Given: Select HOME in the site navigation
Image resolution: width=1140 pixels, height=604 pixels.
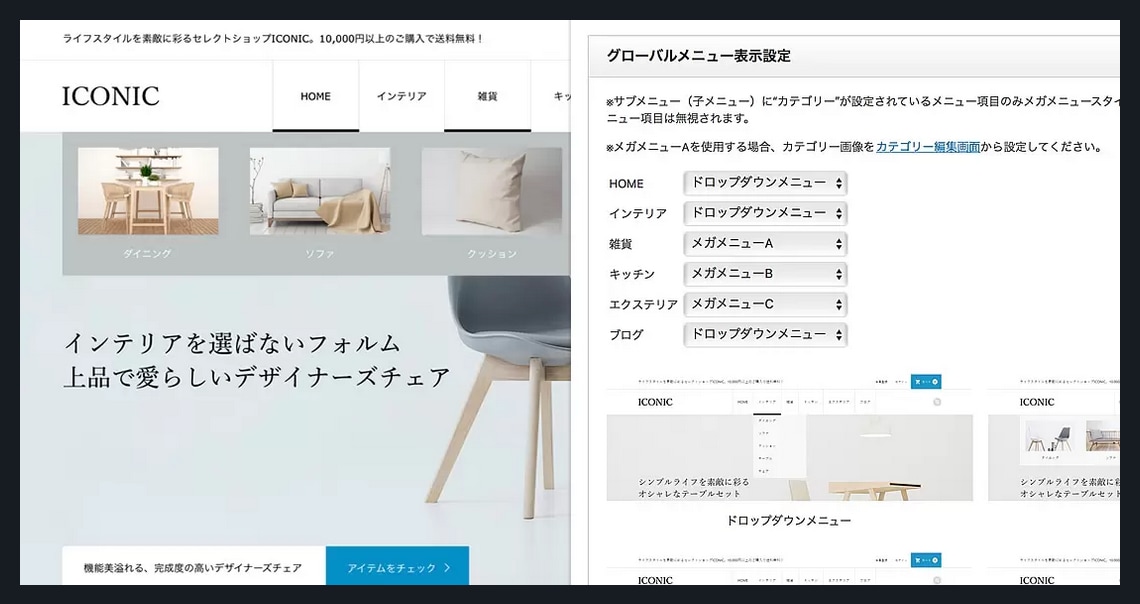Looking at the screenshot, I should point(316,96).
